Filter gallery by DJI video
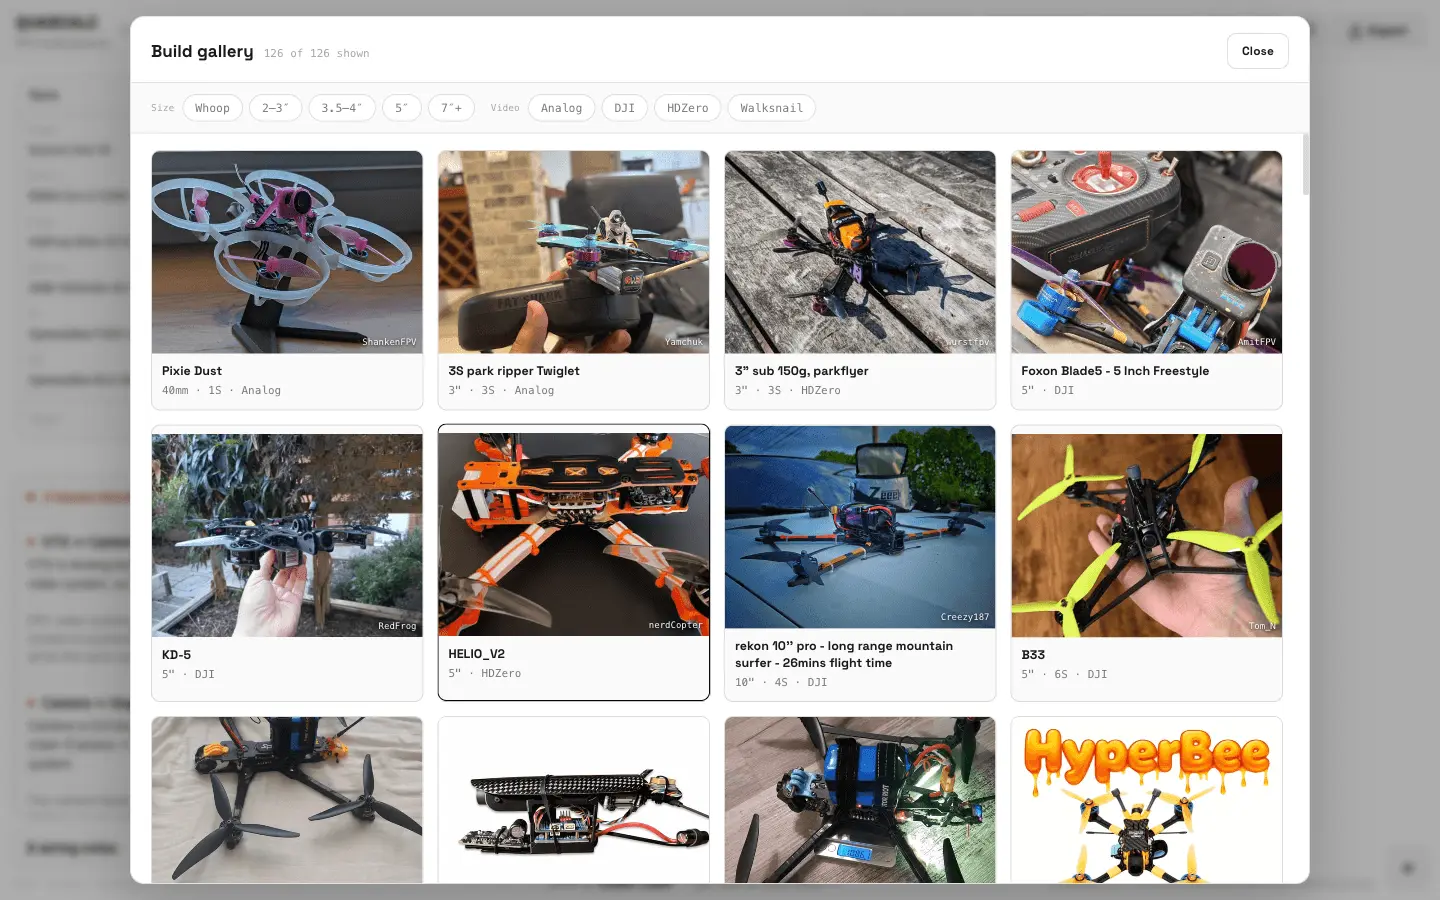This screenshot has width=1440, height=900. [x=624, y=108]
